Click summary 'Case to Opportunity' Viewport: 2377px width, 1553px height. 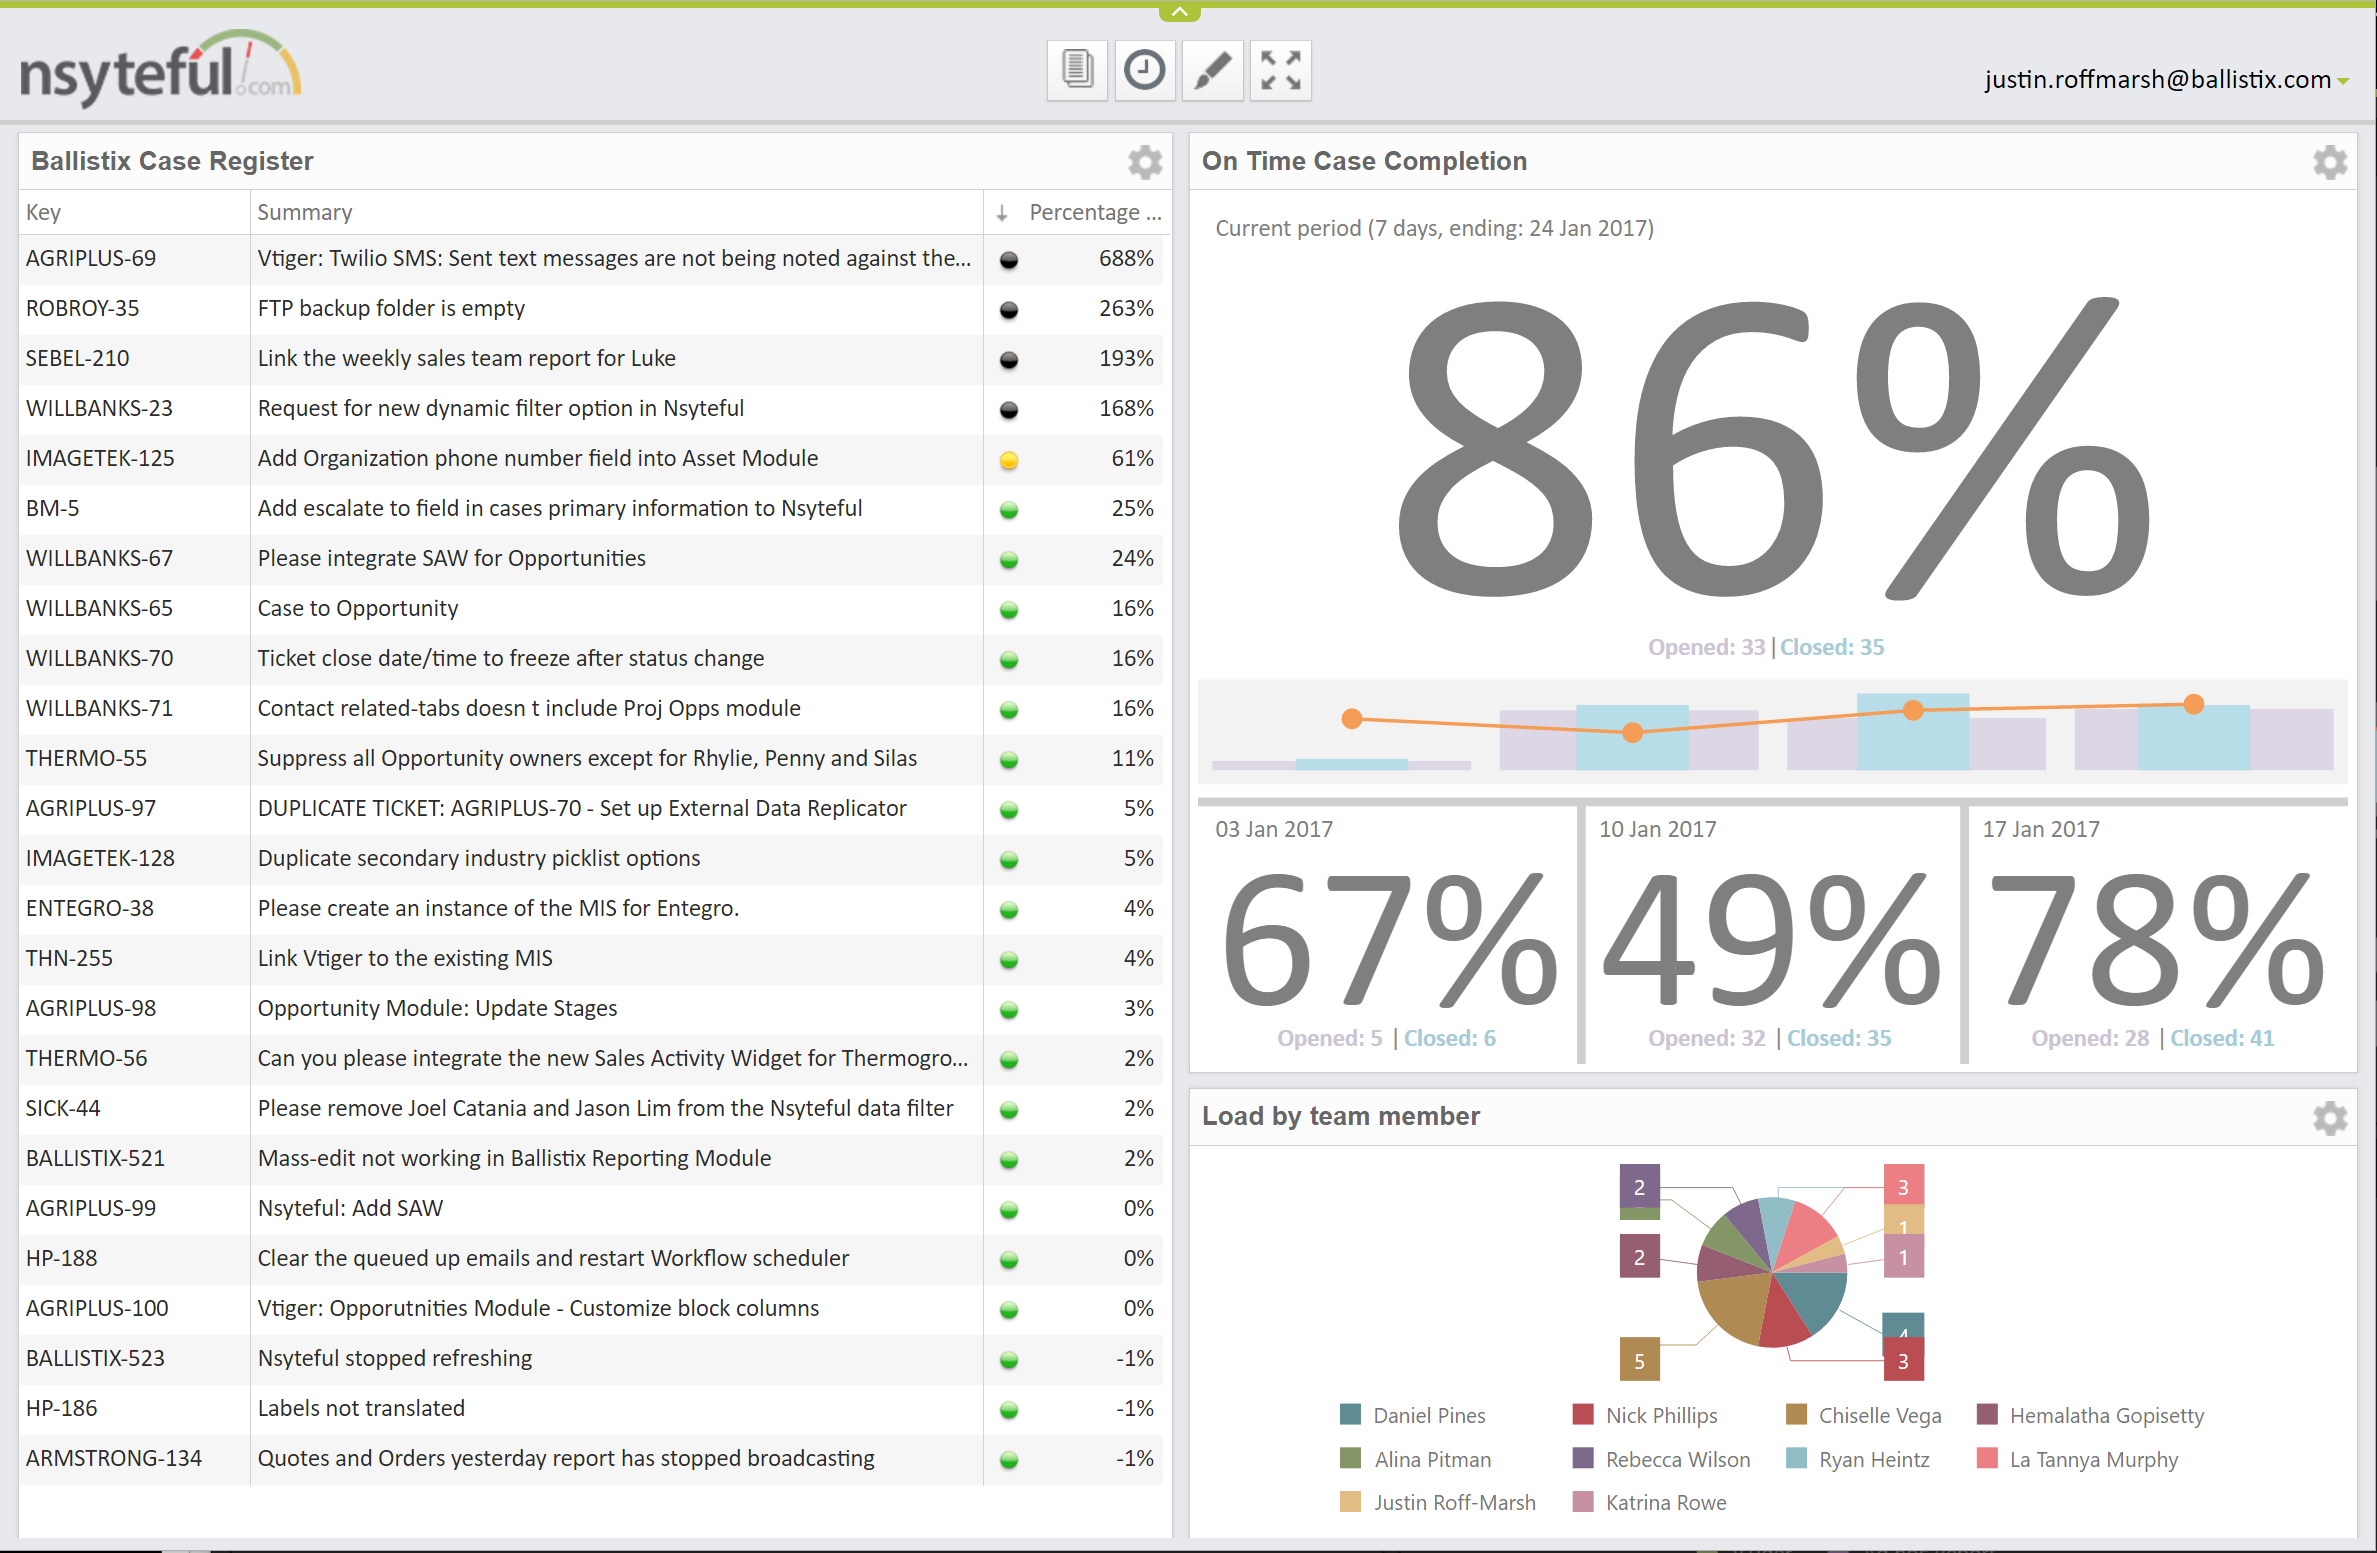click(358, 608)
